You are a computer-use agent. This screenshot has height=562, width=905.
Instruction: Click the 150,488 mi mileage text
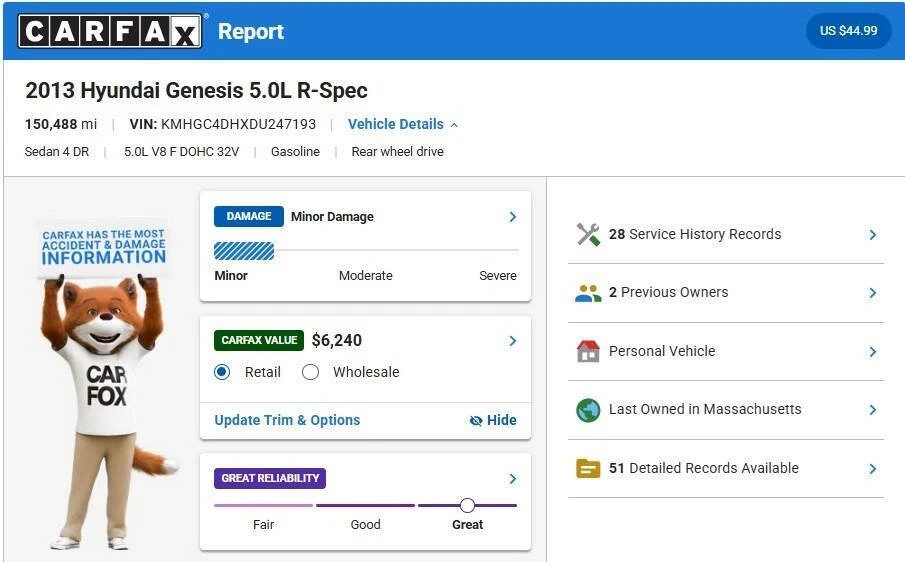pyautogui.click(x=61, y=125)
